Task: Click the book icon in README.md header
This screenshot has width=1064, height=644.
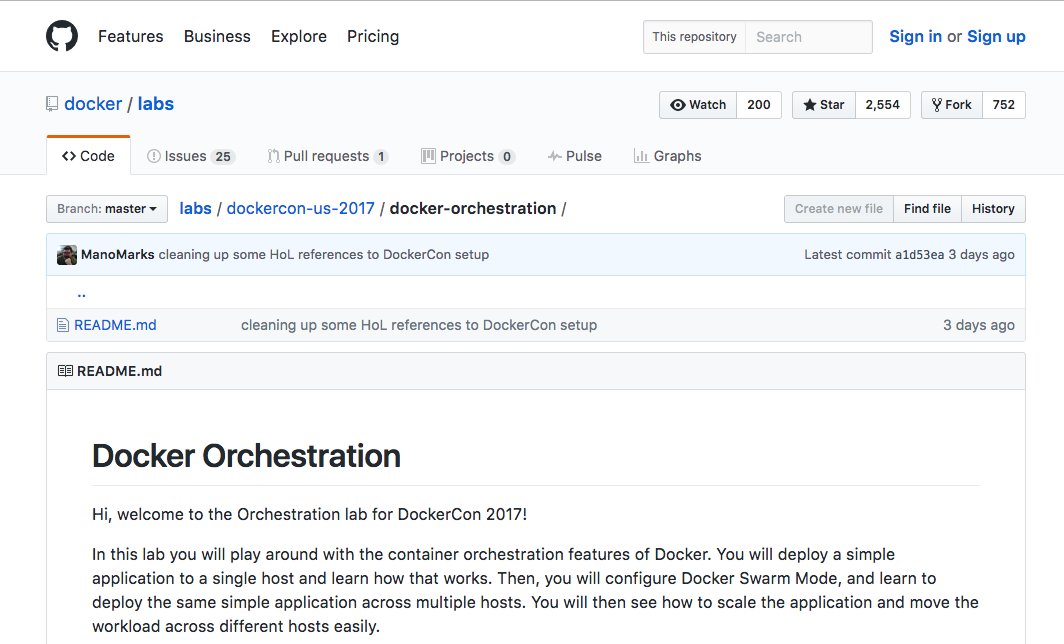Action: [x=65, y=371]
